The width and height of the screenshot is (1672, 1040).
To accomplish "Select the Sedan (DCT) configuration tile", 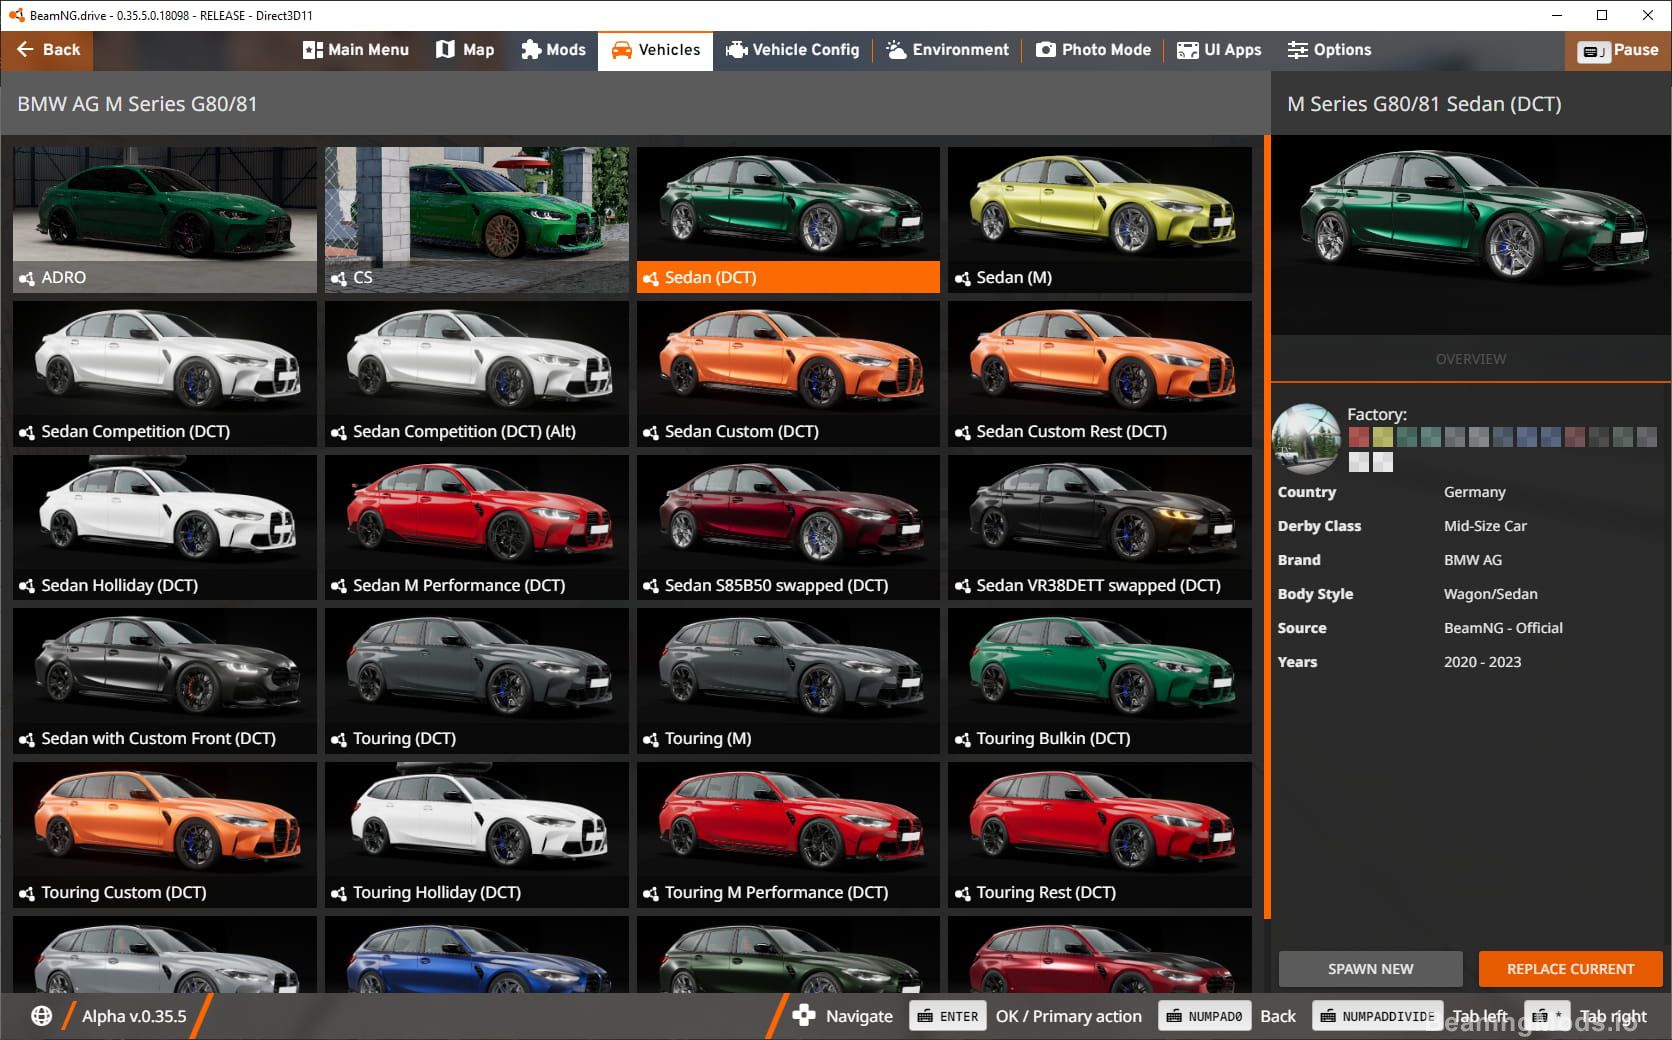I will 789,220.
